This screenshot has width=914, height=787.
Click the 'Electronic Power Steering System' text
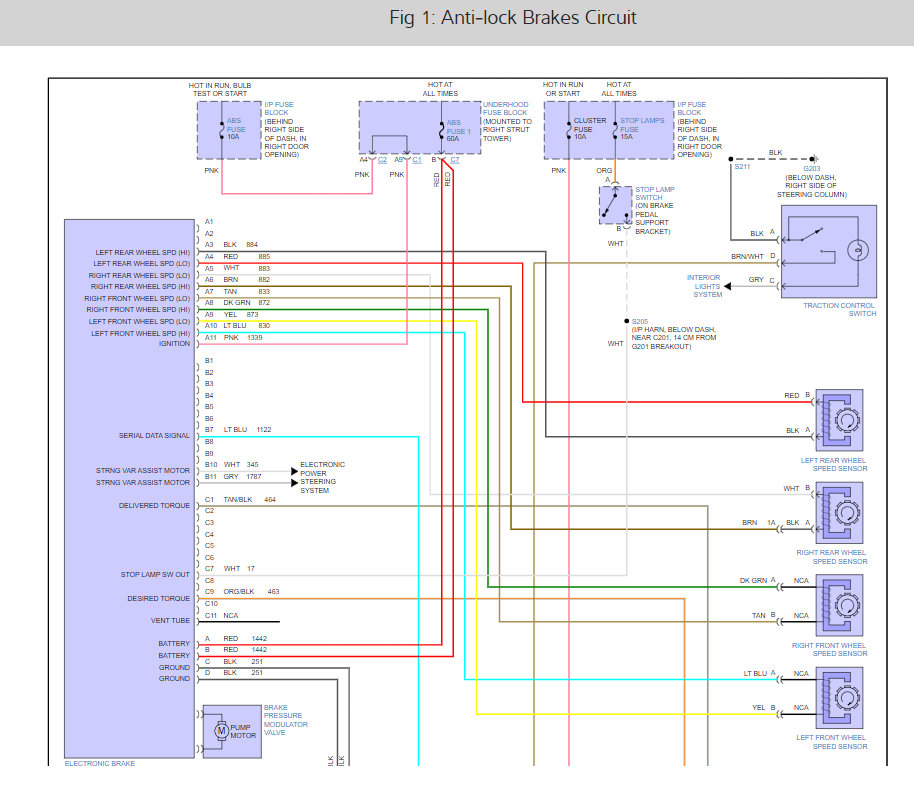point(322,477)
